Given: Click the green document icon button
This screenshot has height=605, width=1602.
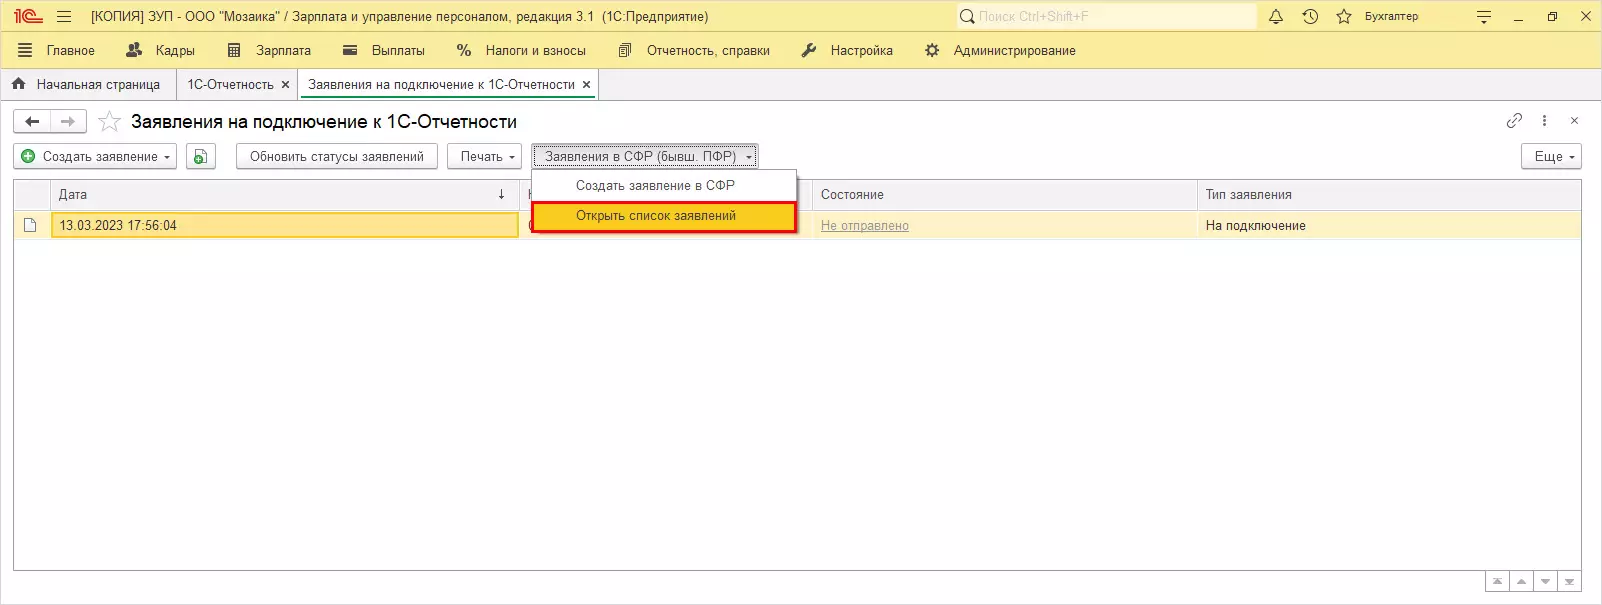Looking at the screenshot, I should tap(201, 156).
